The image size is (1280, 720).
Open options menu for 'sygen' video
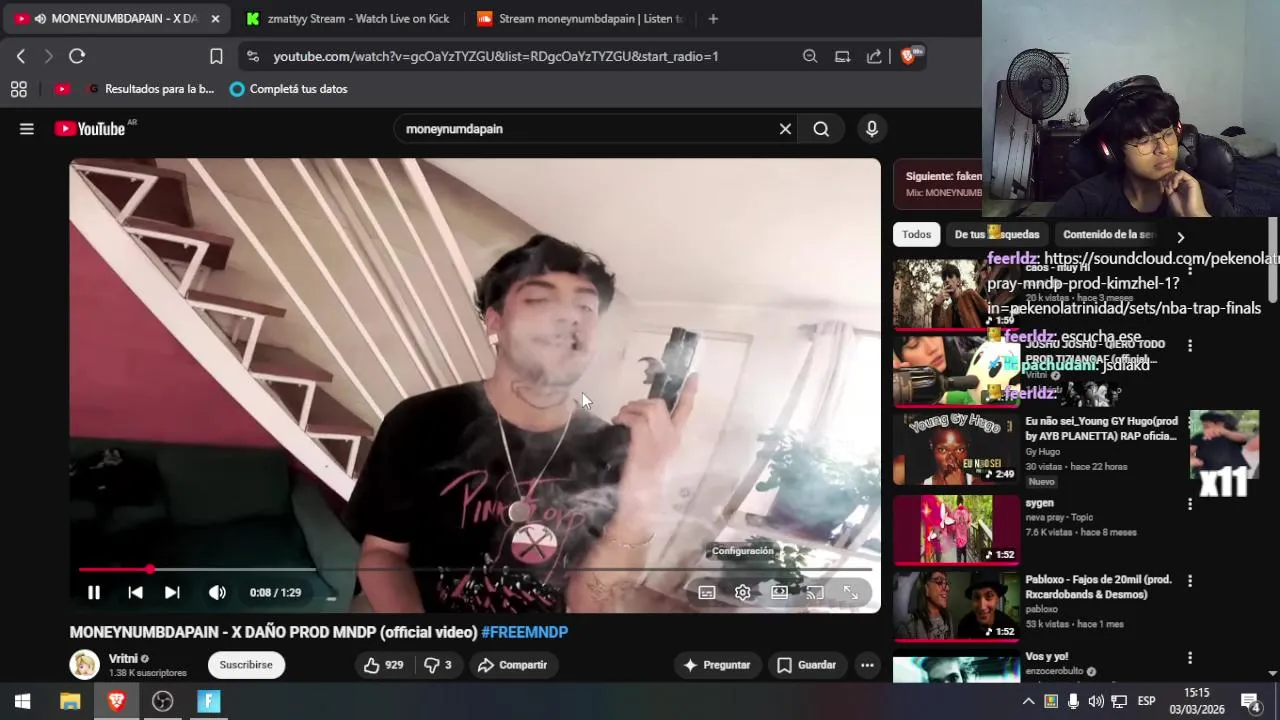tap(1190, 504)
